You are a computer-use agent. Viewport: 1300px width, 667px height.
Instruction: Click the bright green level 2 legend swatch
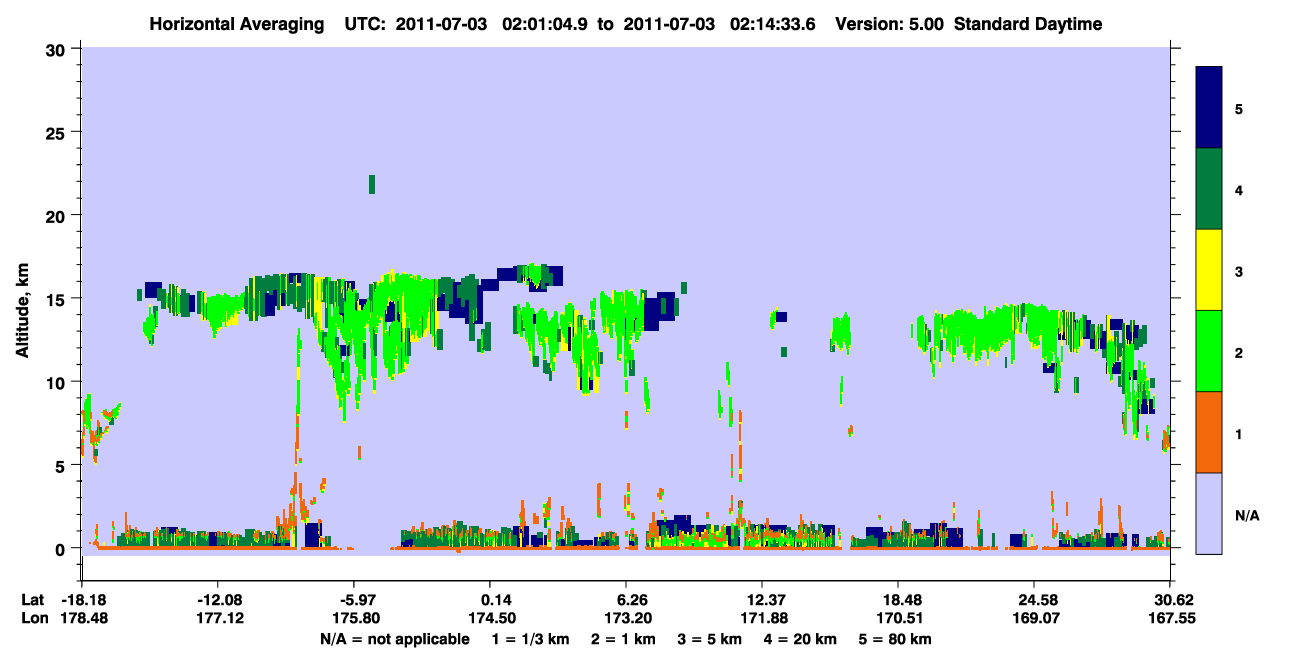click(1209, 351)
